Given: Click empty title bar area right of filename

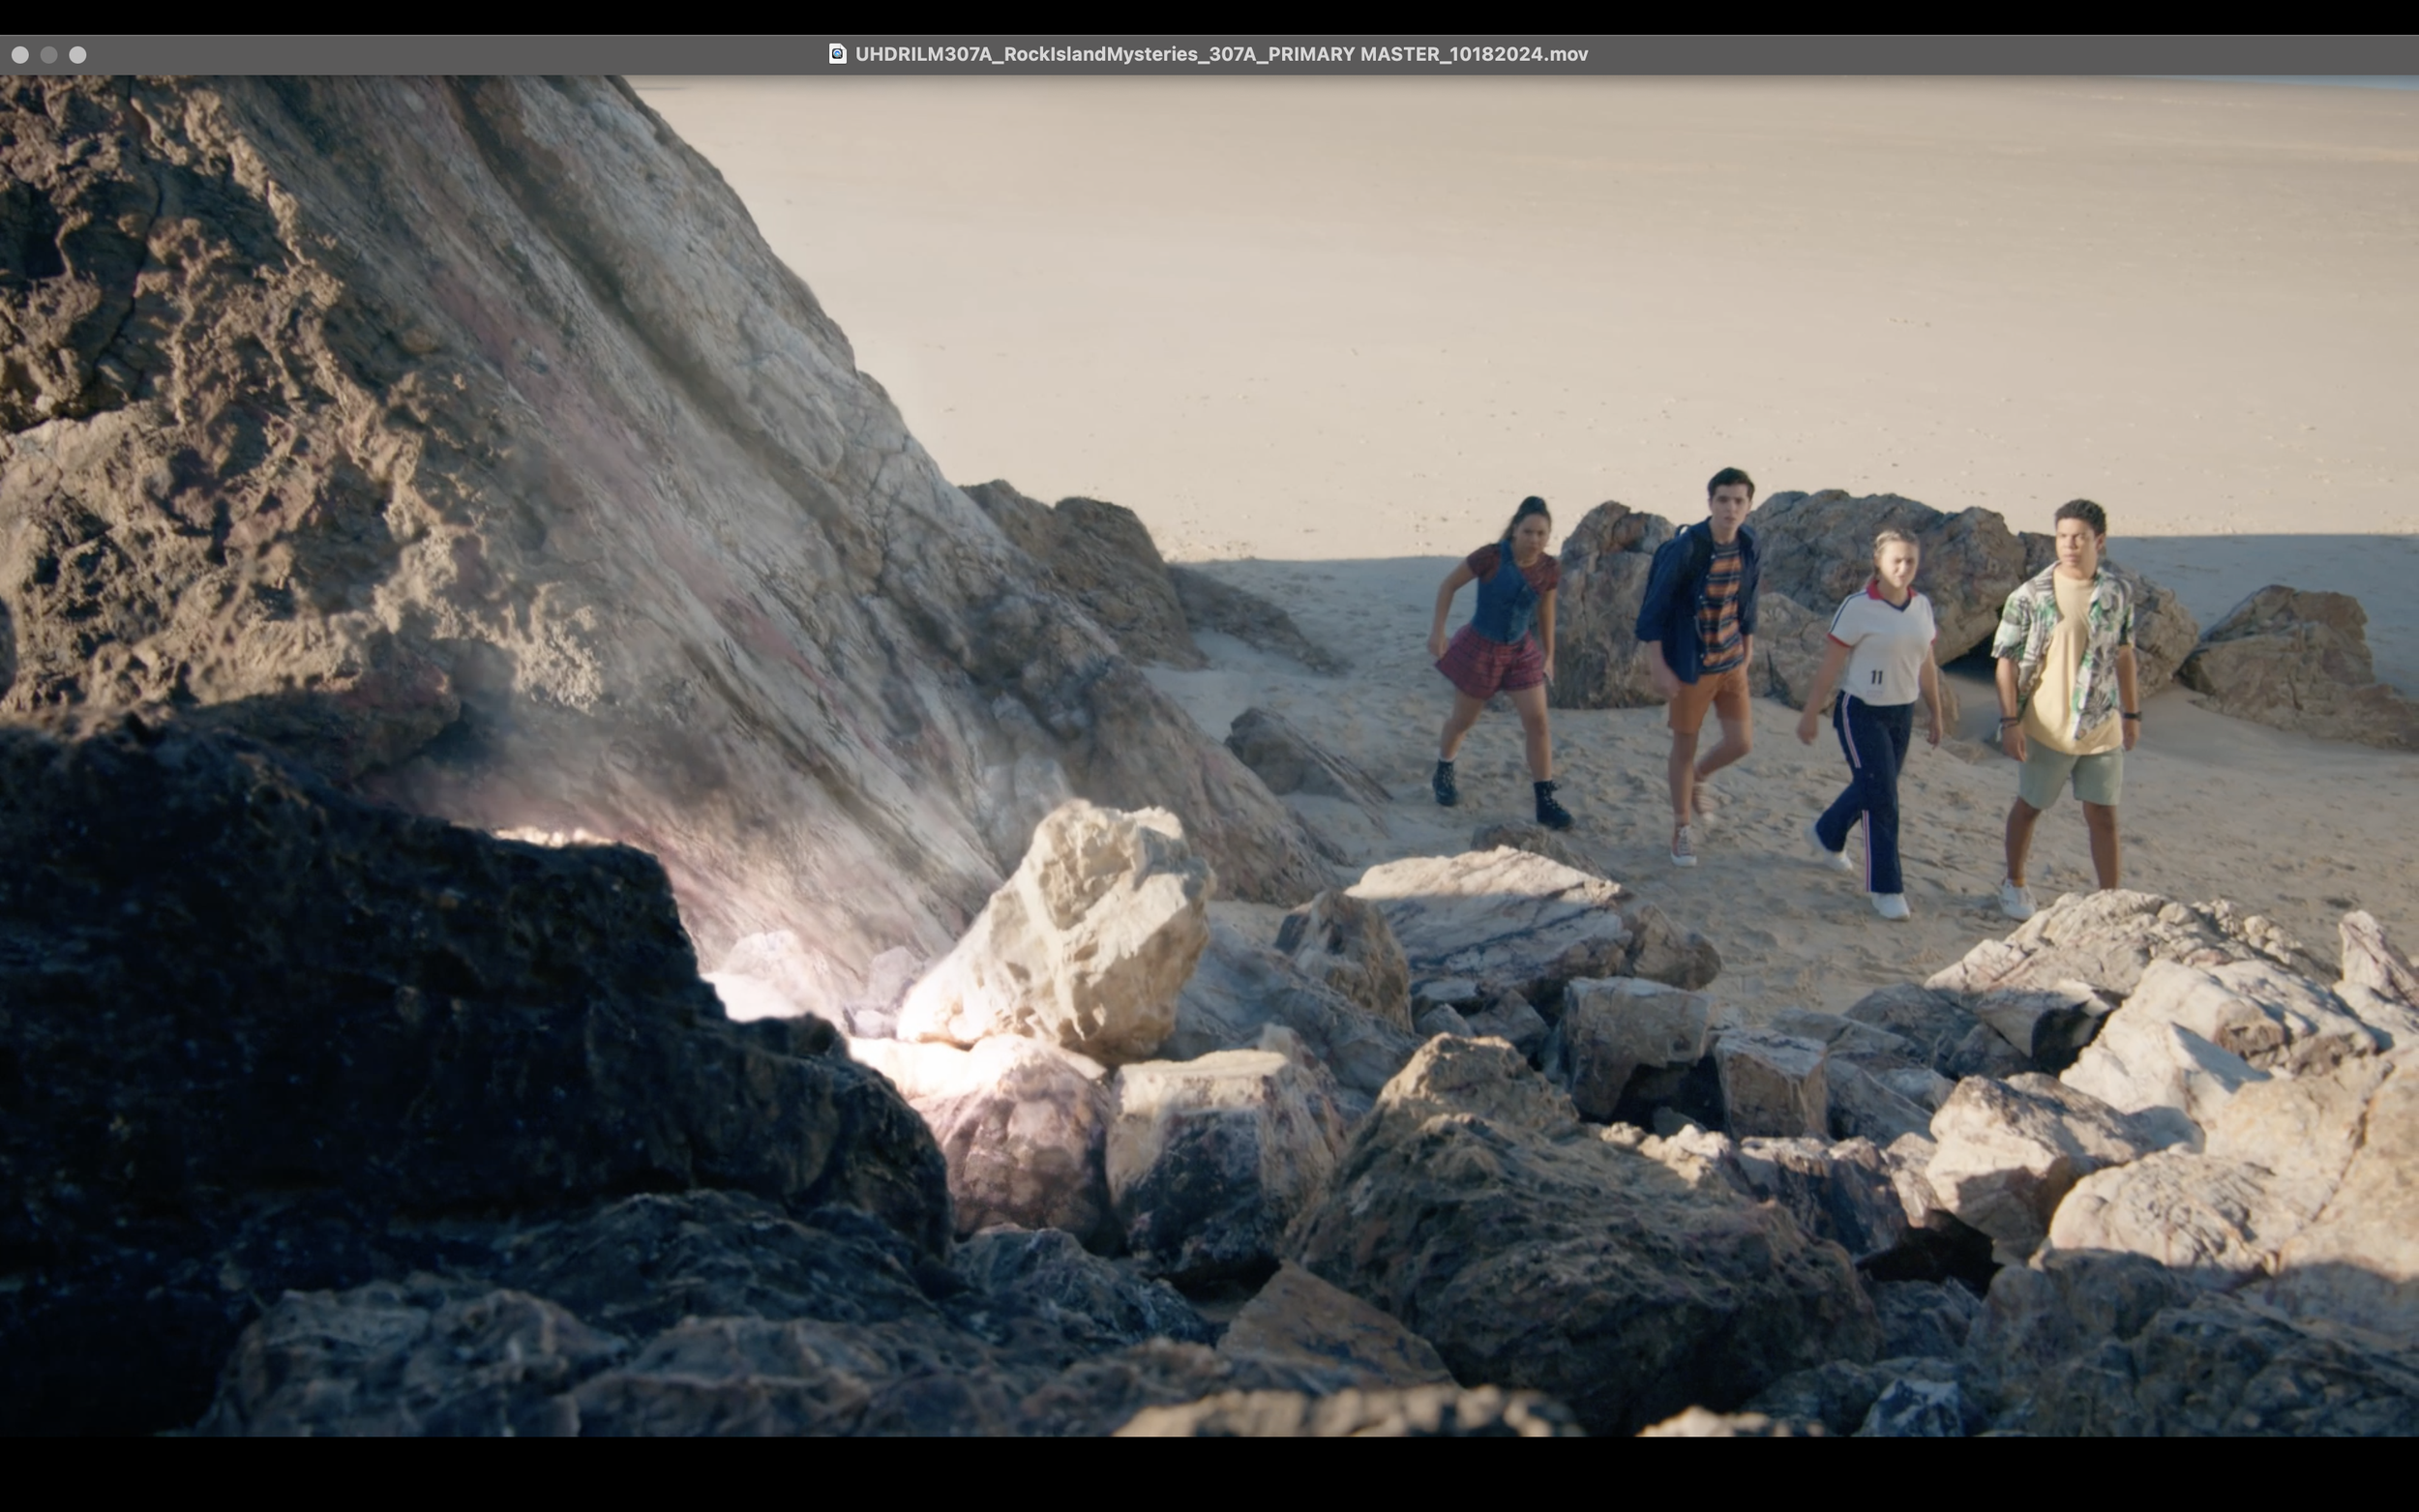Looking at the screenshot, I should tap(2000, 54).
